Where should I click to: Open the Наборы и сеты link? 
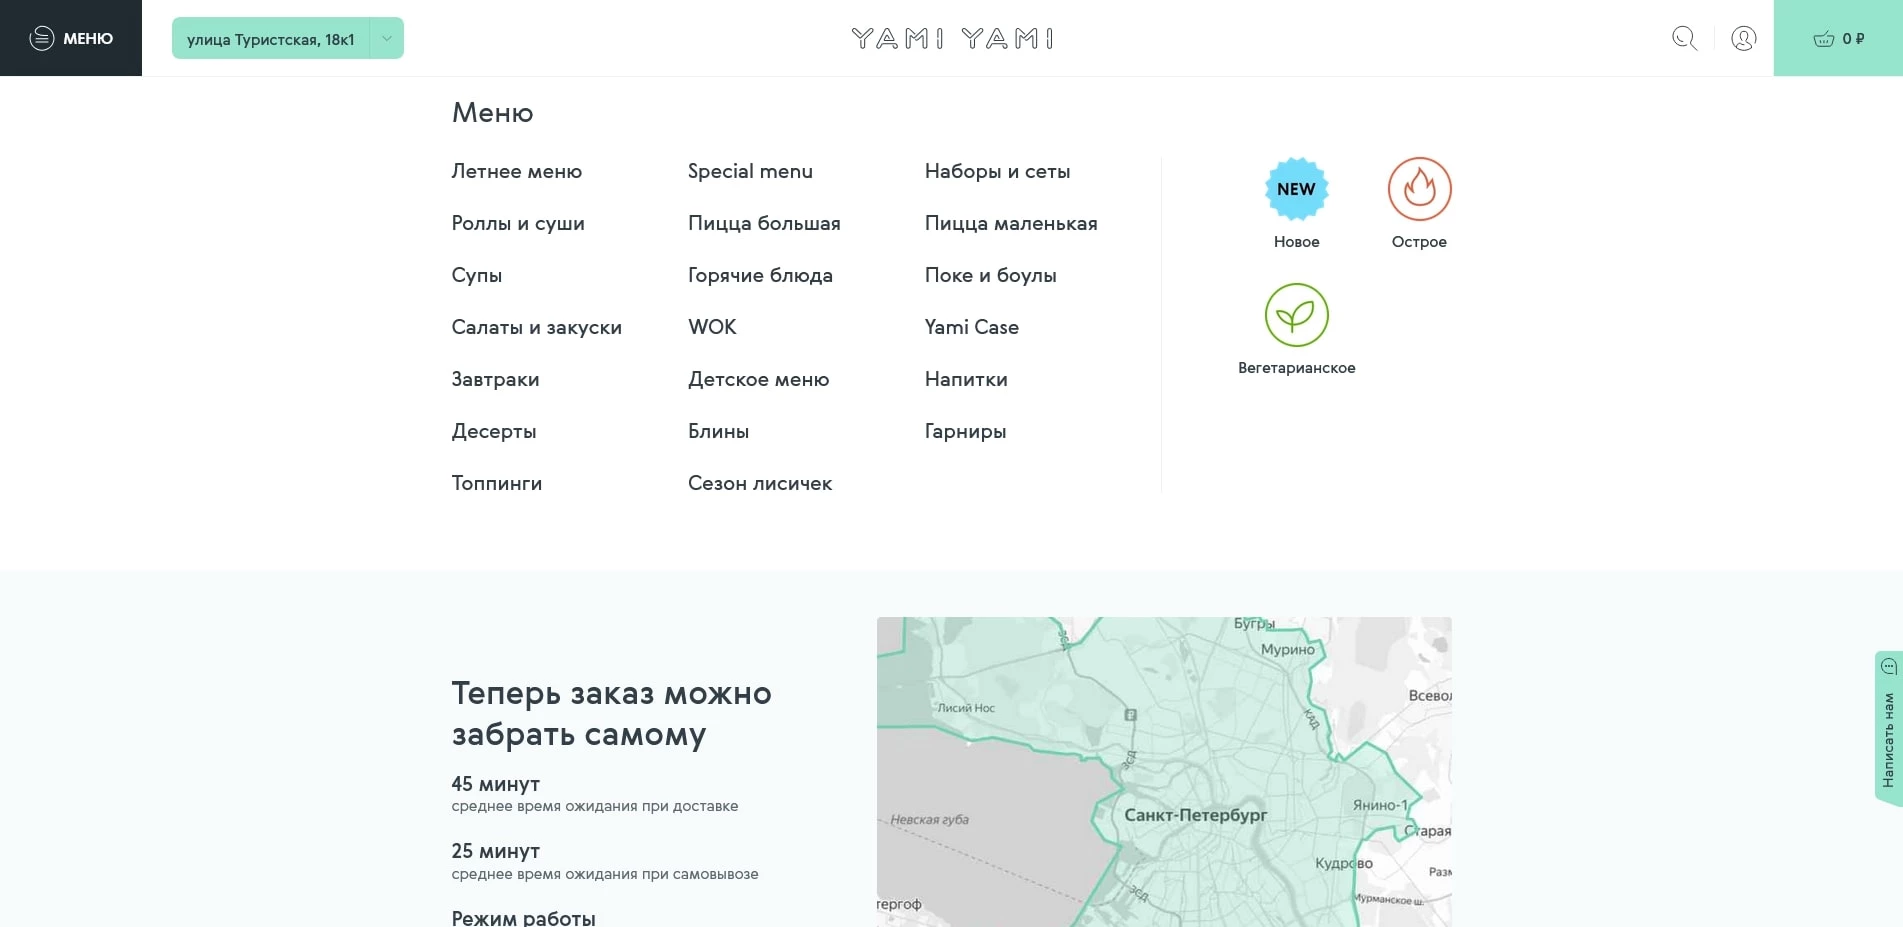997,171
